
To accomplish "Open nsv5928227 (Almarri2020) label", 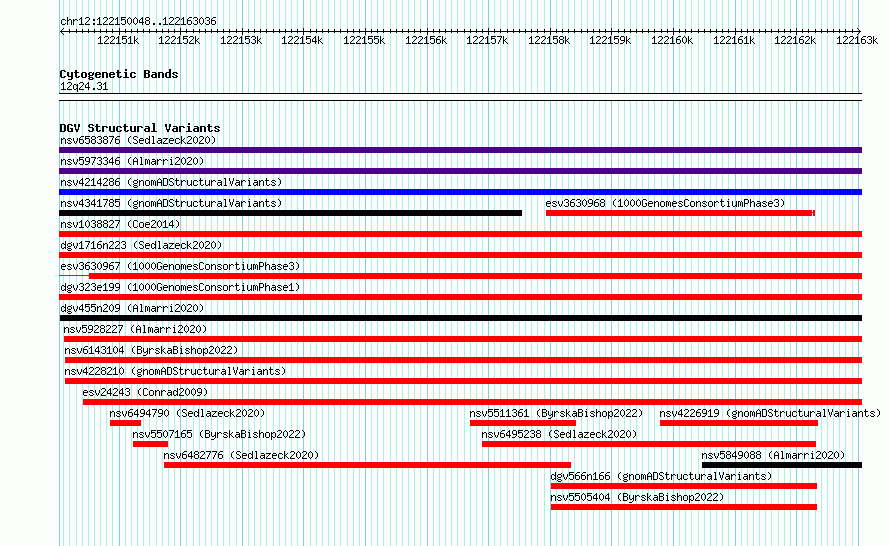I will pos(135,329).
